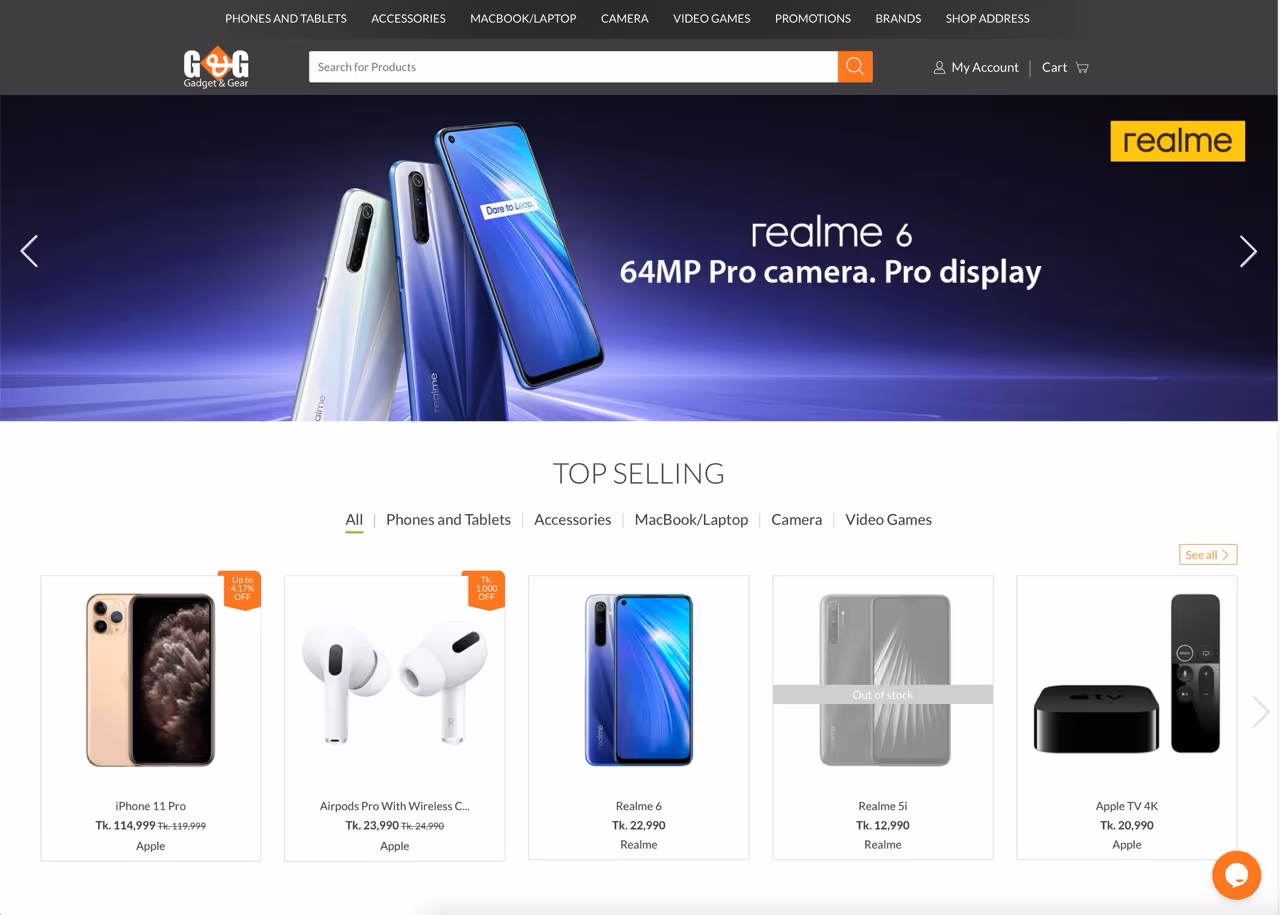Select the MacBook/Laptop top selling tab
Image resolution: width=1280 pixels, height=915 pixels.
pyautogui.click(x=691, y=519)
